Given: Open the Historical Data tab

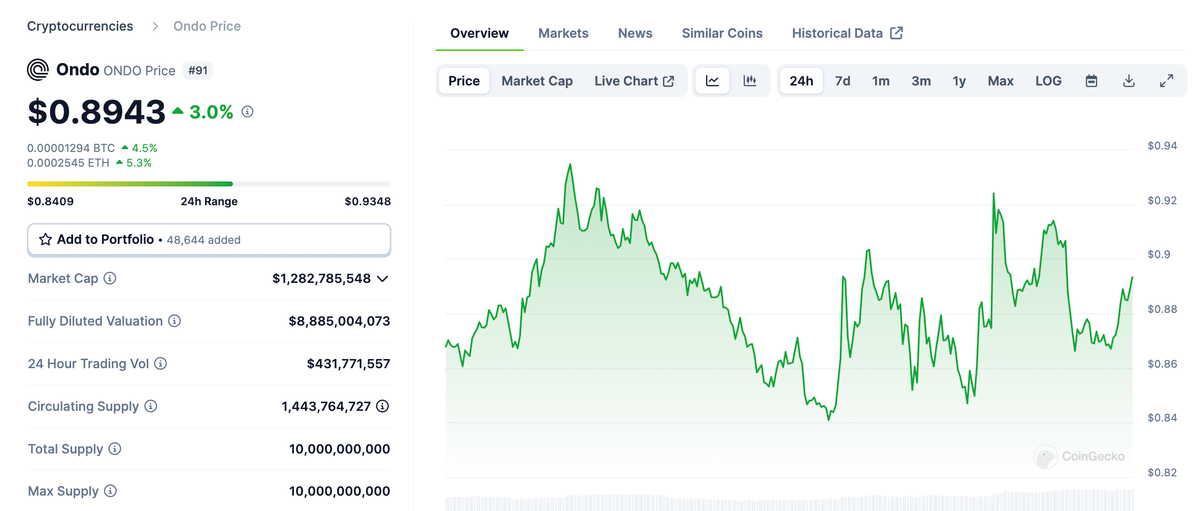Looking at the screenshot, I should (847, 33).
